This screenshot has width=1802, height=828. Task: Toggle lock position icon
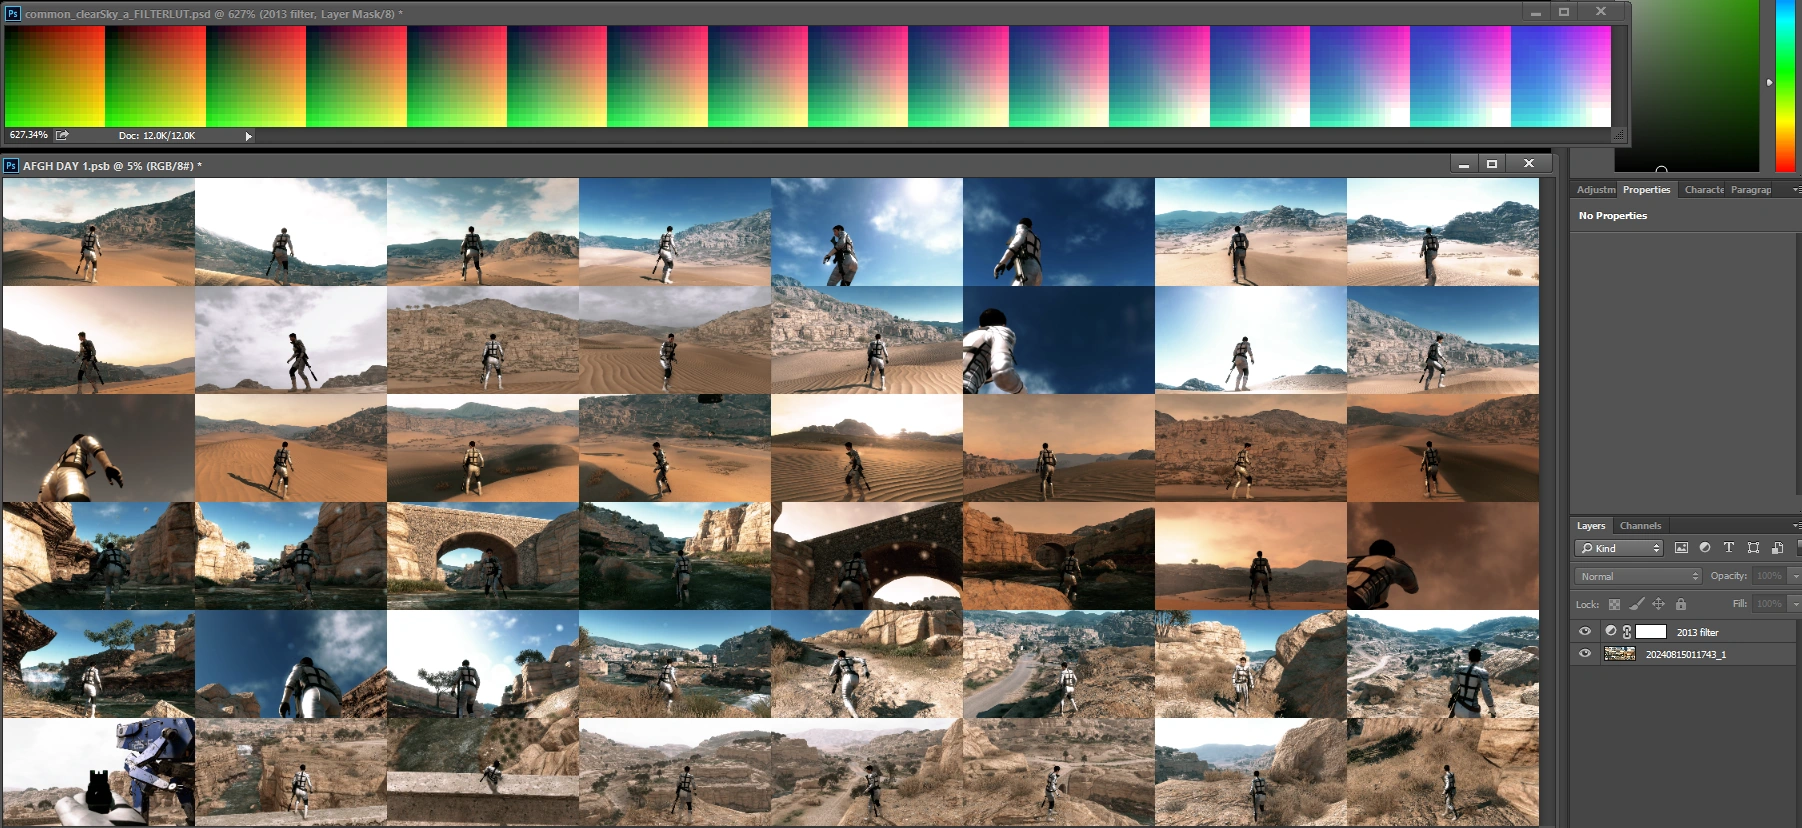point(1658,604)
